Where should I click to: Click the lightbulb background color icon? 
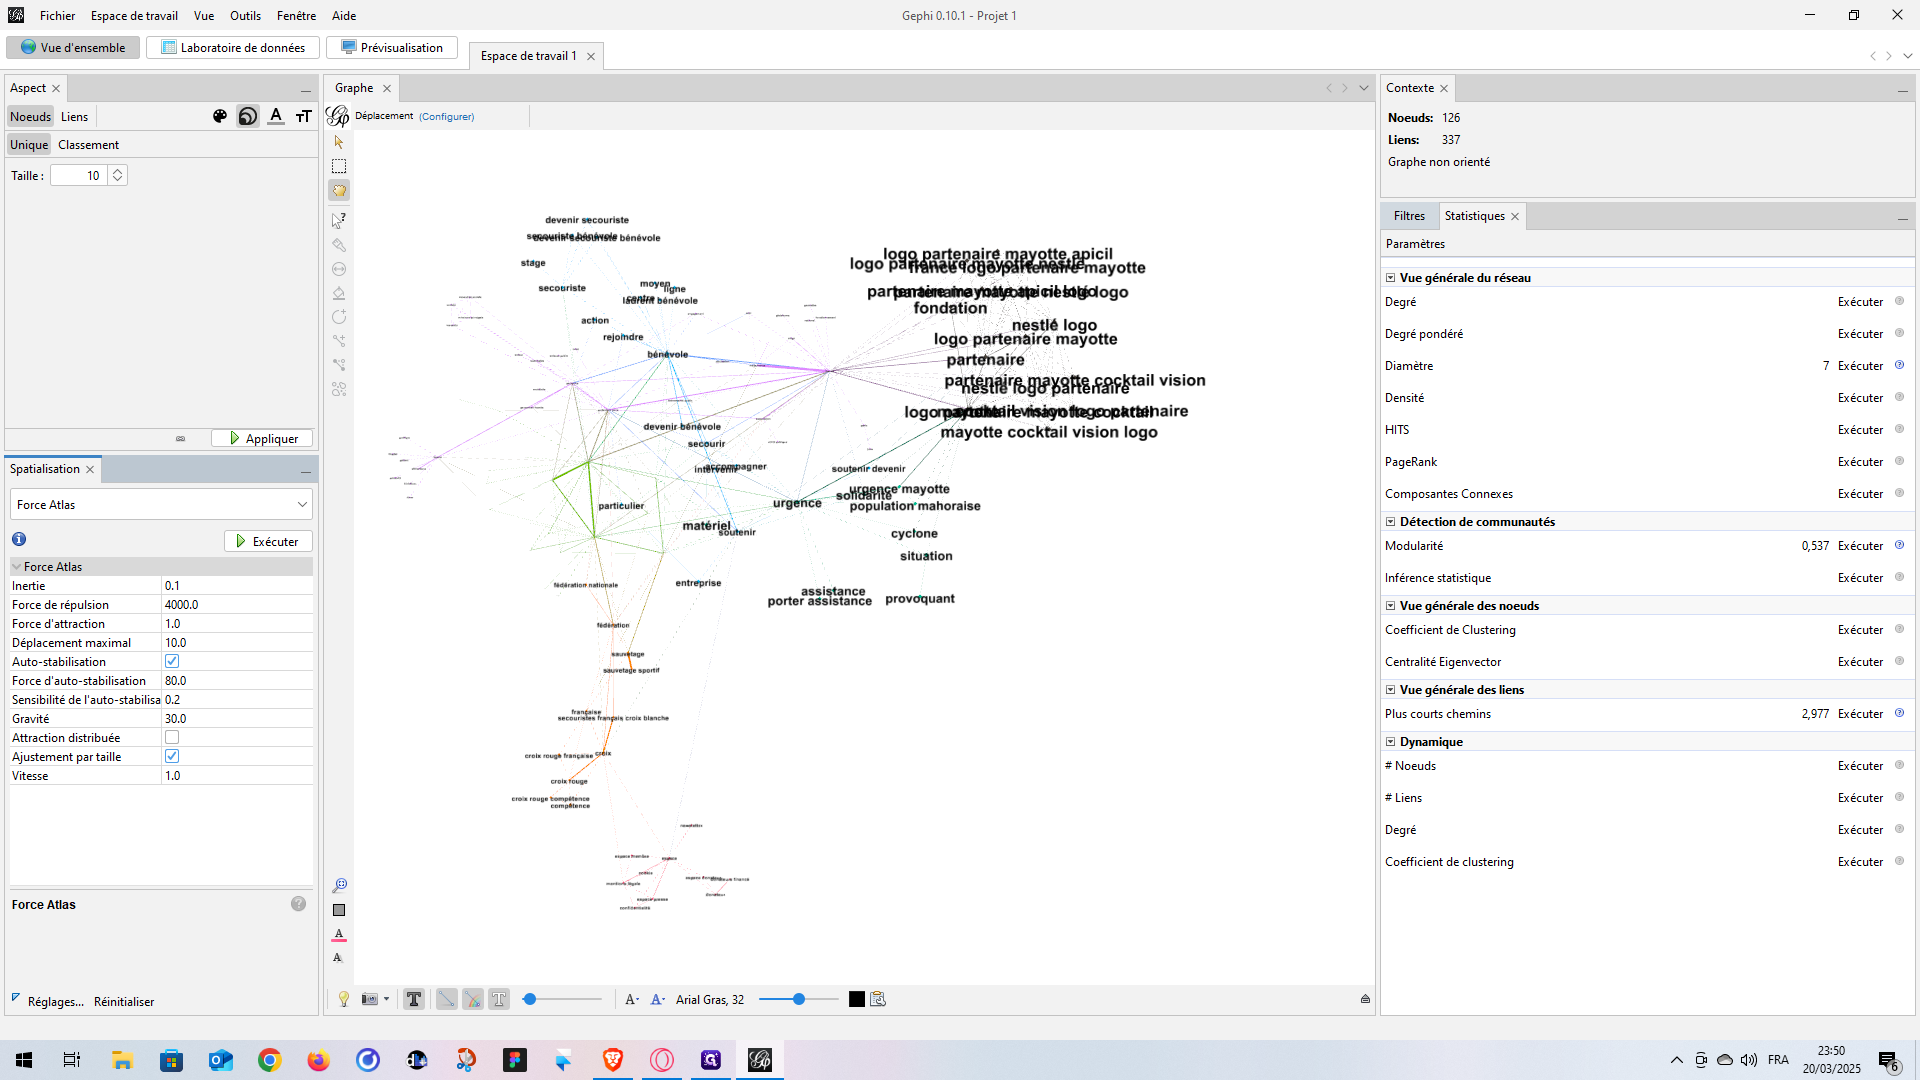(x=344, y=999)
